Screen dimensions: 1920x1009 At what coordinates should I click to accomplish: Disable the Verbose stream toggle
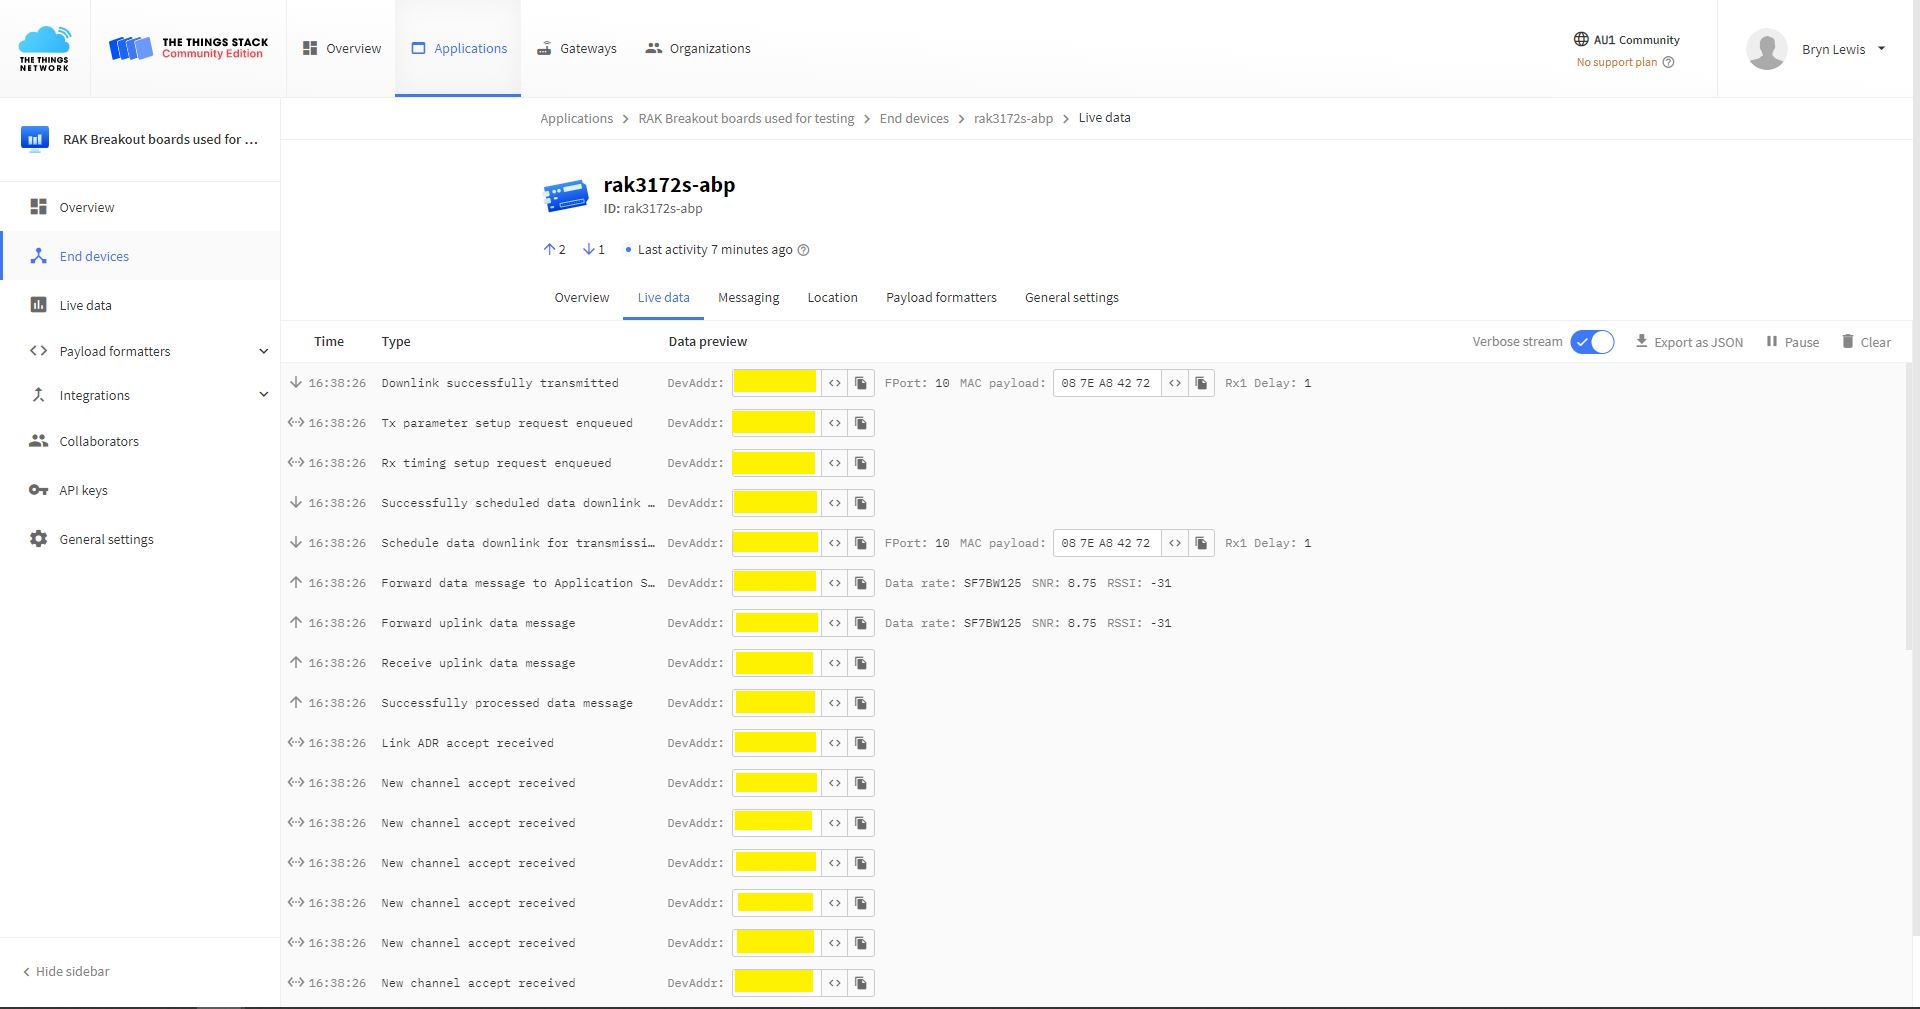click(1591, 342)
